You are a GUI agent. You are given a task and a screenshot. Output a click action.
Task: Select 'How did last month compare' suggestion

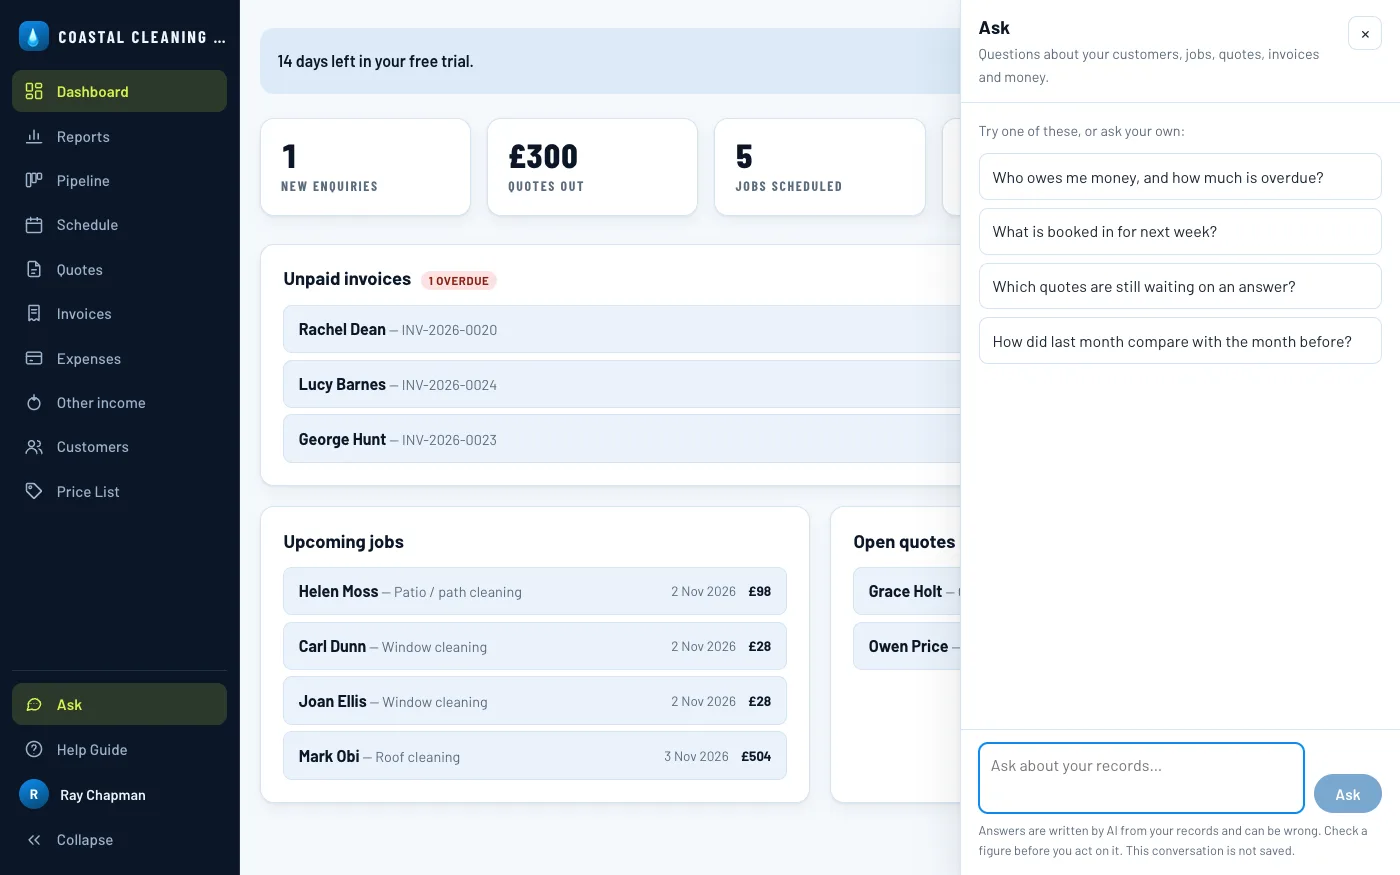click(1180, 341)
